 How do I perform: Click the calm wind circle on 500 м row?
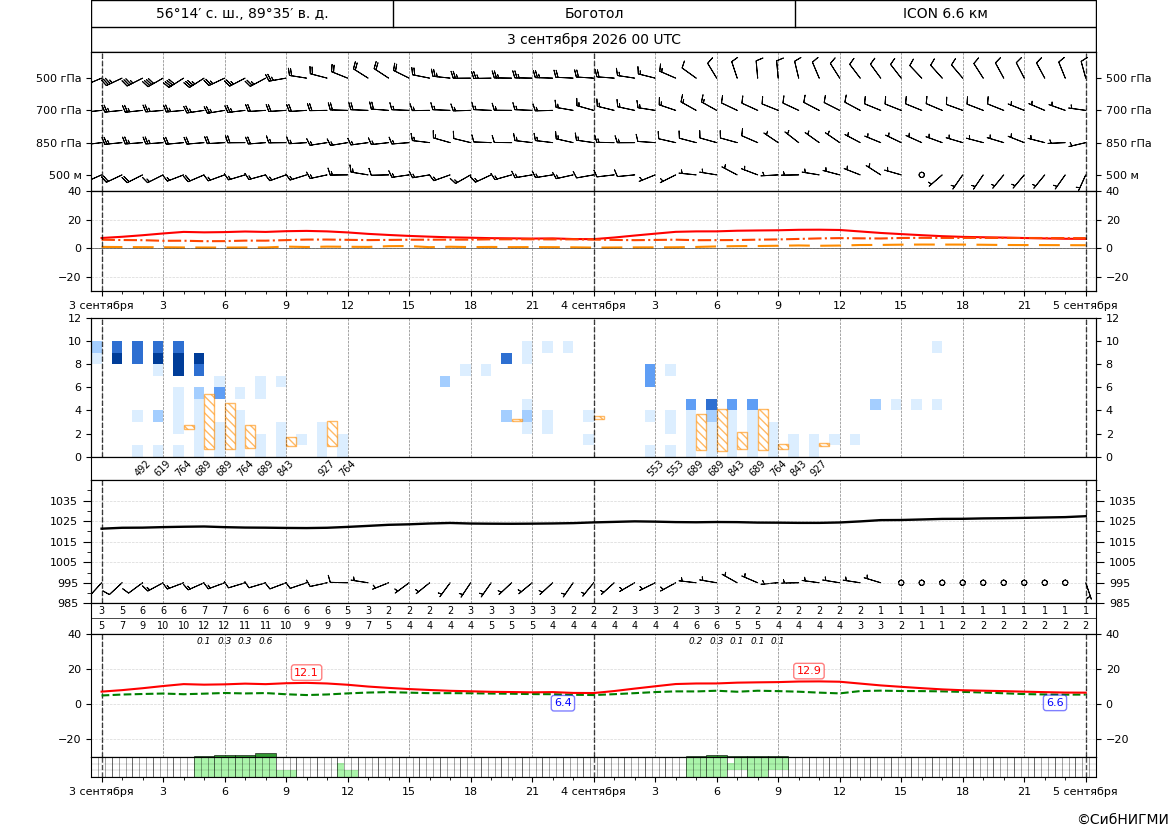click(921, 175)
